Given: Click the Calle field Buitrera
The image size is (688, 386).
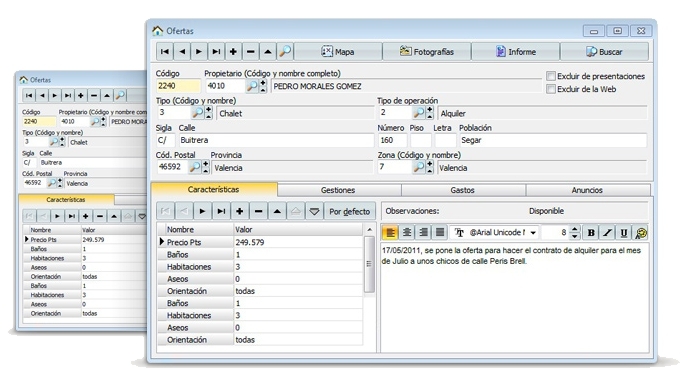Looking at the screenshot, I should 276,140.
